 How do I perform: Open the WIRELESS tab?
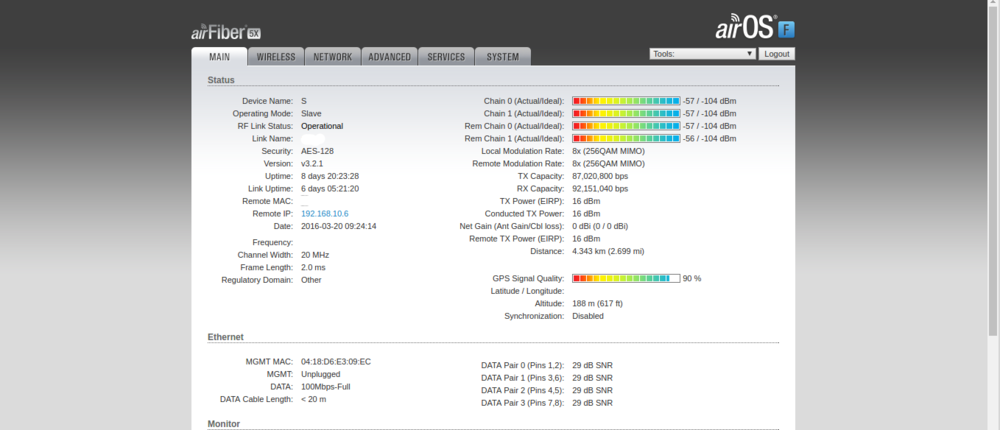coord(276,57)
